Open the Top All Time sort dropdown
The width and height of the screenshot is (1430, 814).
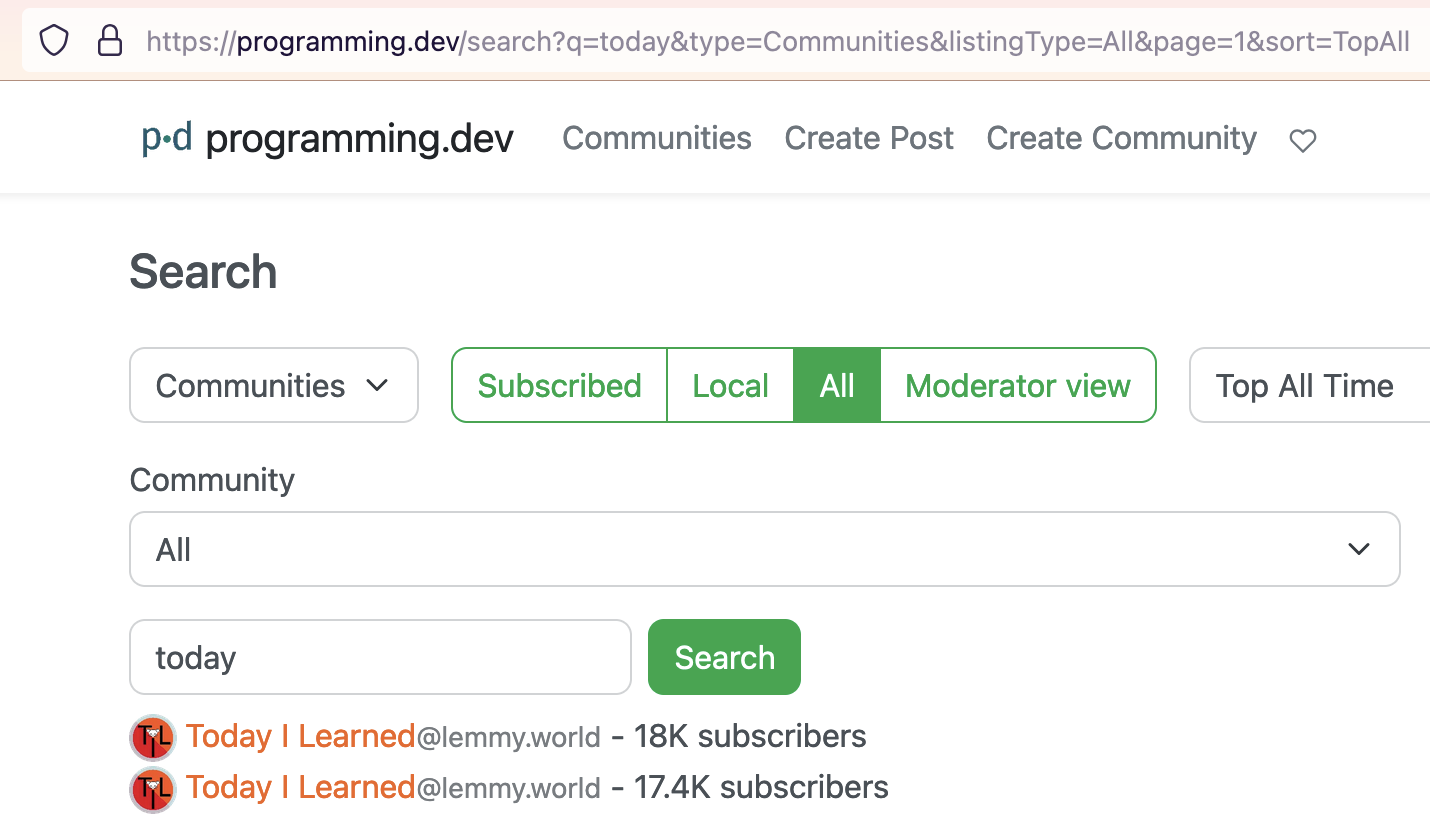[x=1305, y=386]
